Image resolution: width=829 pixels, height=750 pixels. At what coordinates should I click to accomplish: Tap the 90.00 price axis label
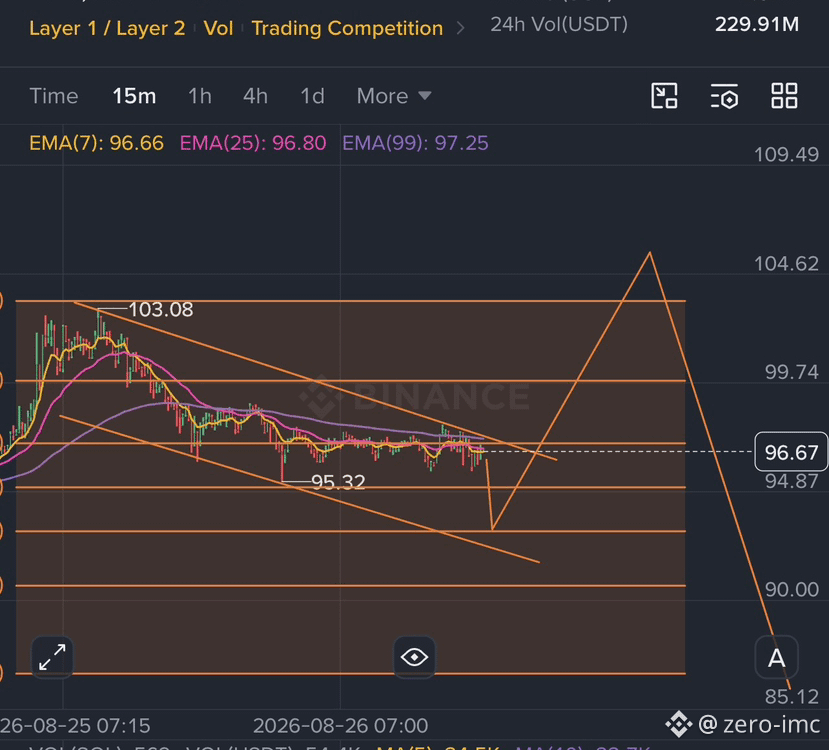pyautogui.click(x=791, y=589)
